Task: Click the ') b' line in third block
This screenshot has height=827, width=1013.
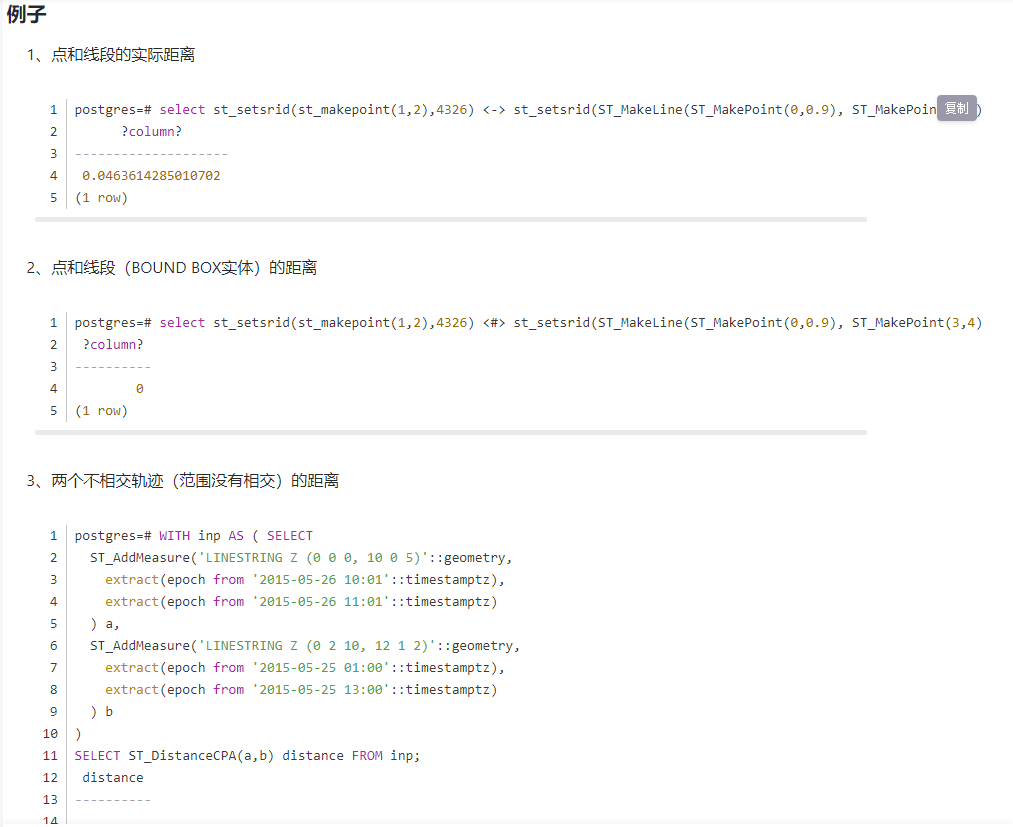Action: [101, 712]
